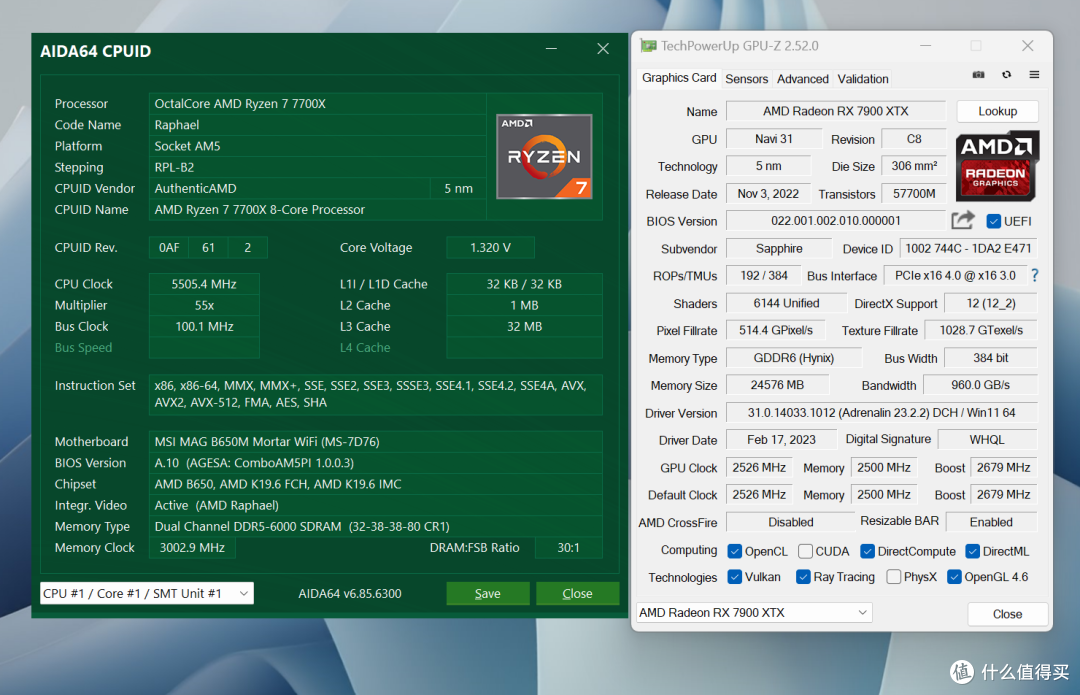Screen dimensions: 1080x695
Task: Click the Multiplier 55x value
Action: (204, 305)
